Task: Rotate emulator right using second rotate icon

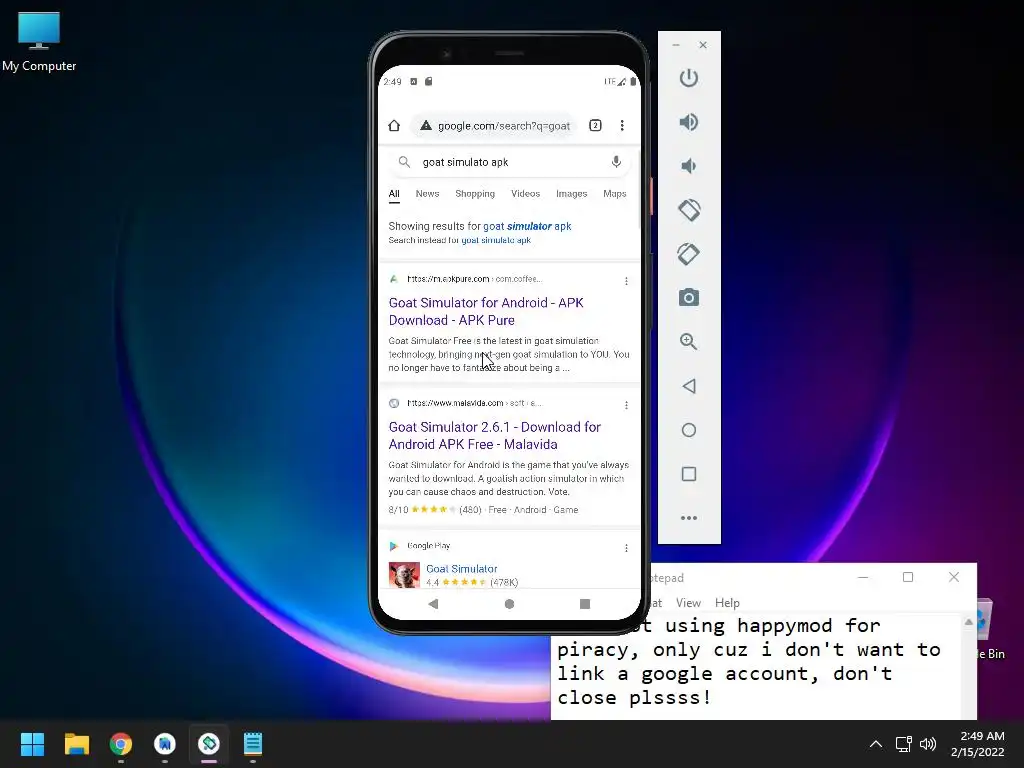Action: 688,254
